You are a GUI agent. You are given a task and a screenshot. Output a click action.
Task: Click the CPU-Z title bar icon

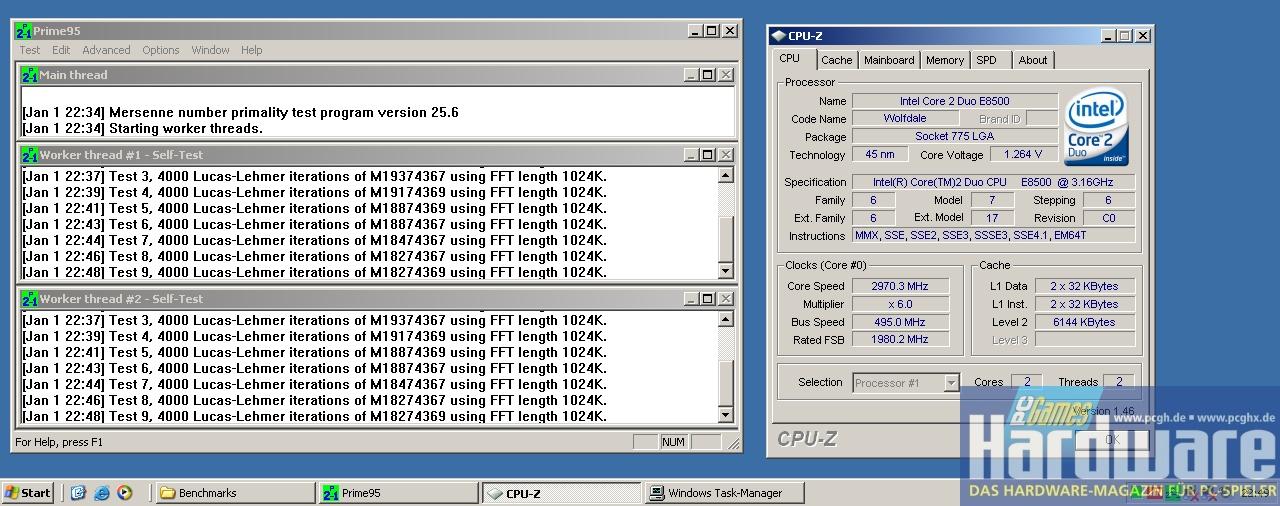pos(778,36)
